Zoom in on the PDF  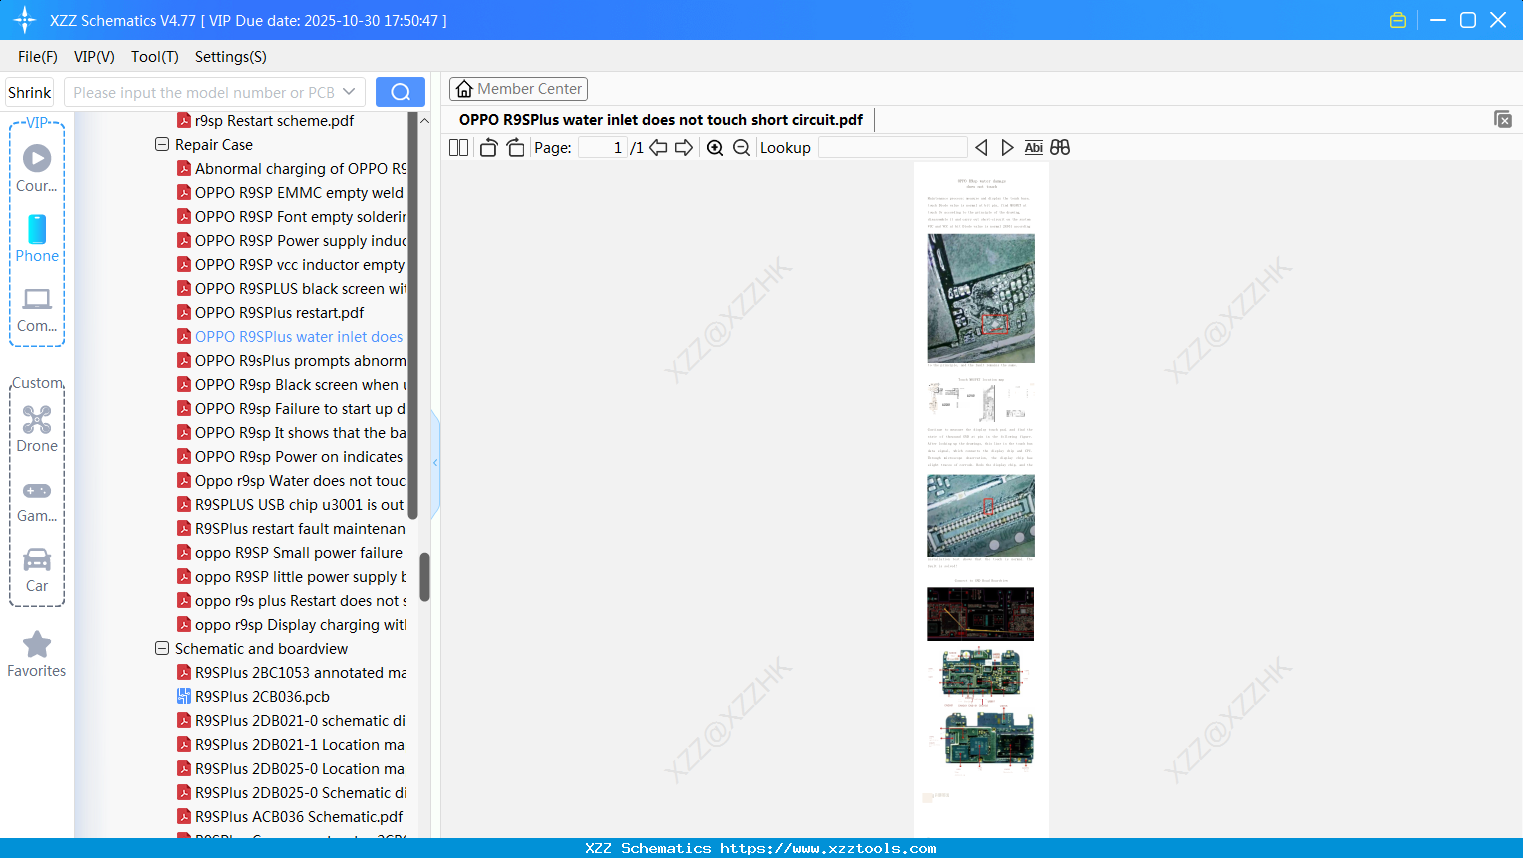[x=715, y=148]
